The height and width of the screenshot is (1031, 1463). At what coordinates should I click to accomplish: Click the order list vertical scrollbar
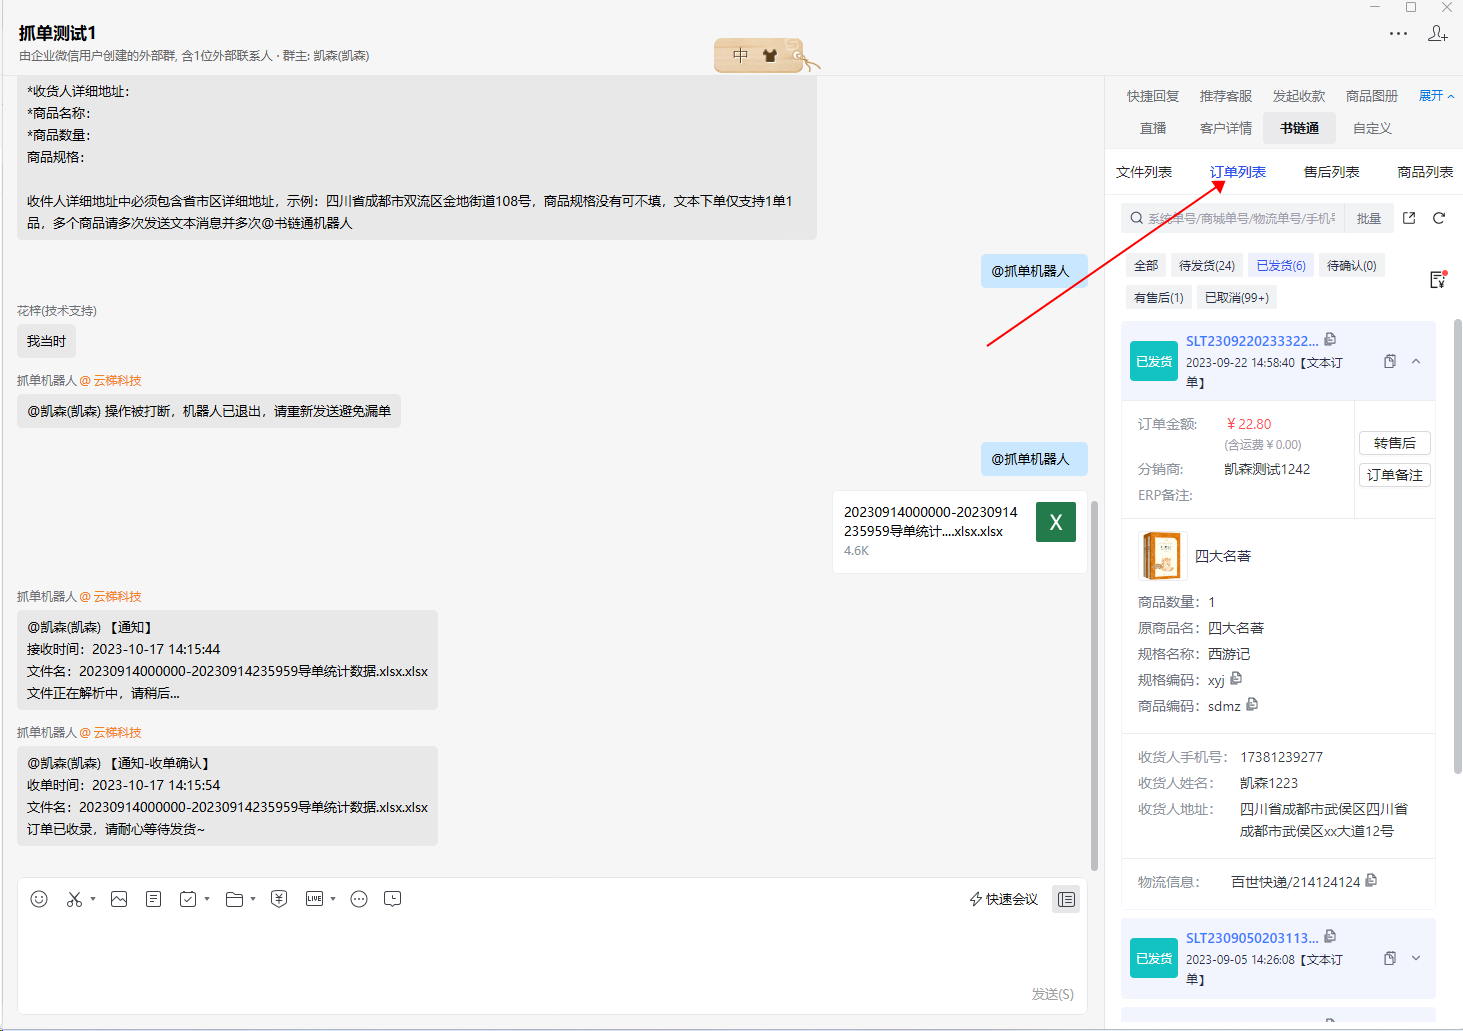(1457, 546)
